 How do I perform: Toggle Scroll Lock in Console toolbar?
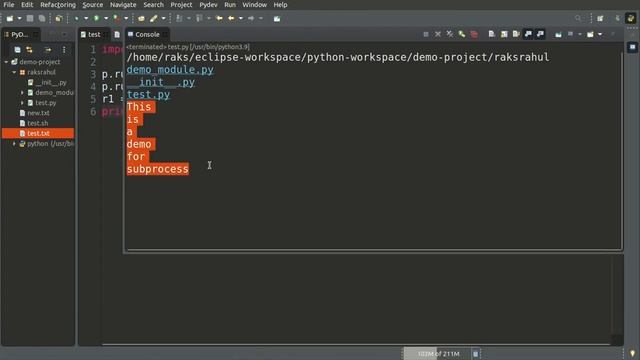pos(504,34)
